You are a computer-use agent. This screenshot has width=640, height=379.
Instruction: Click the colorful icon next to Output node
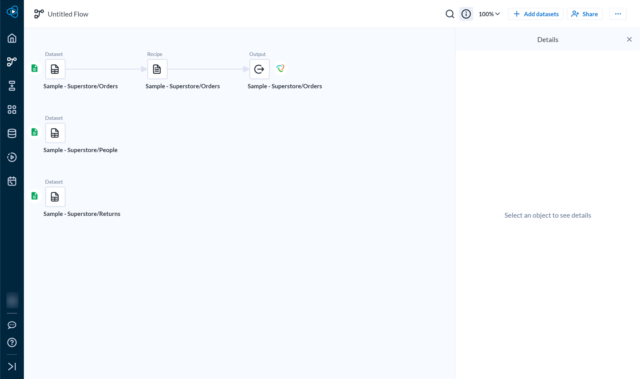point(280,68)
